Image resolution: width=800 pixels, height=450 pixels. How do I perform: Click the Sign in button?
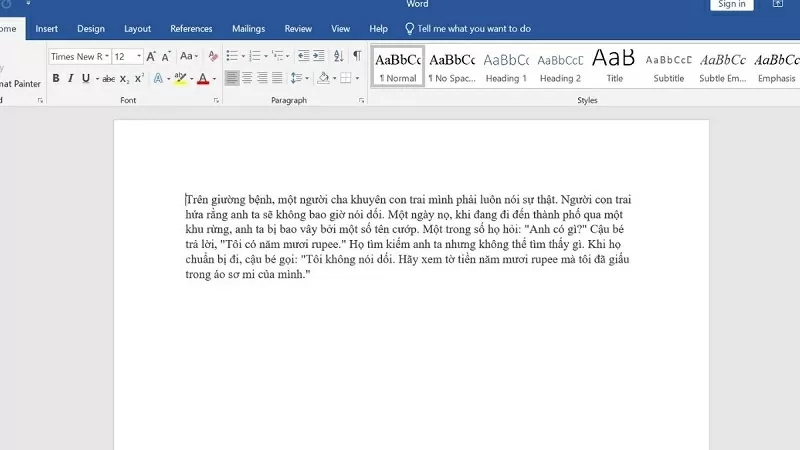click(x=732, y=5)
